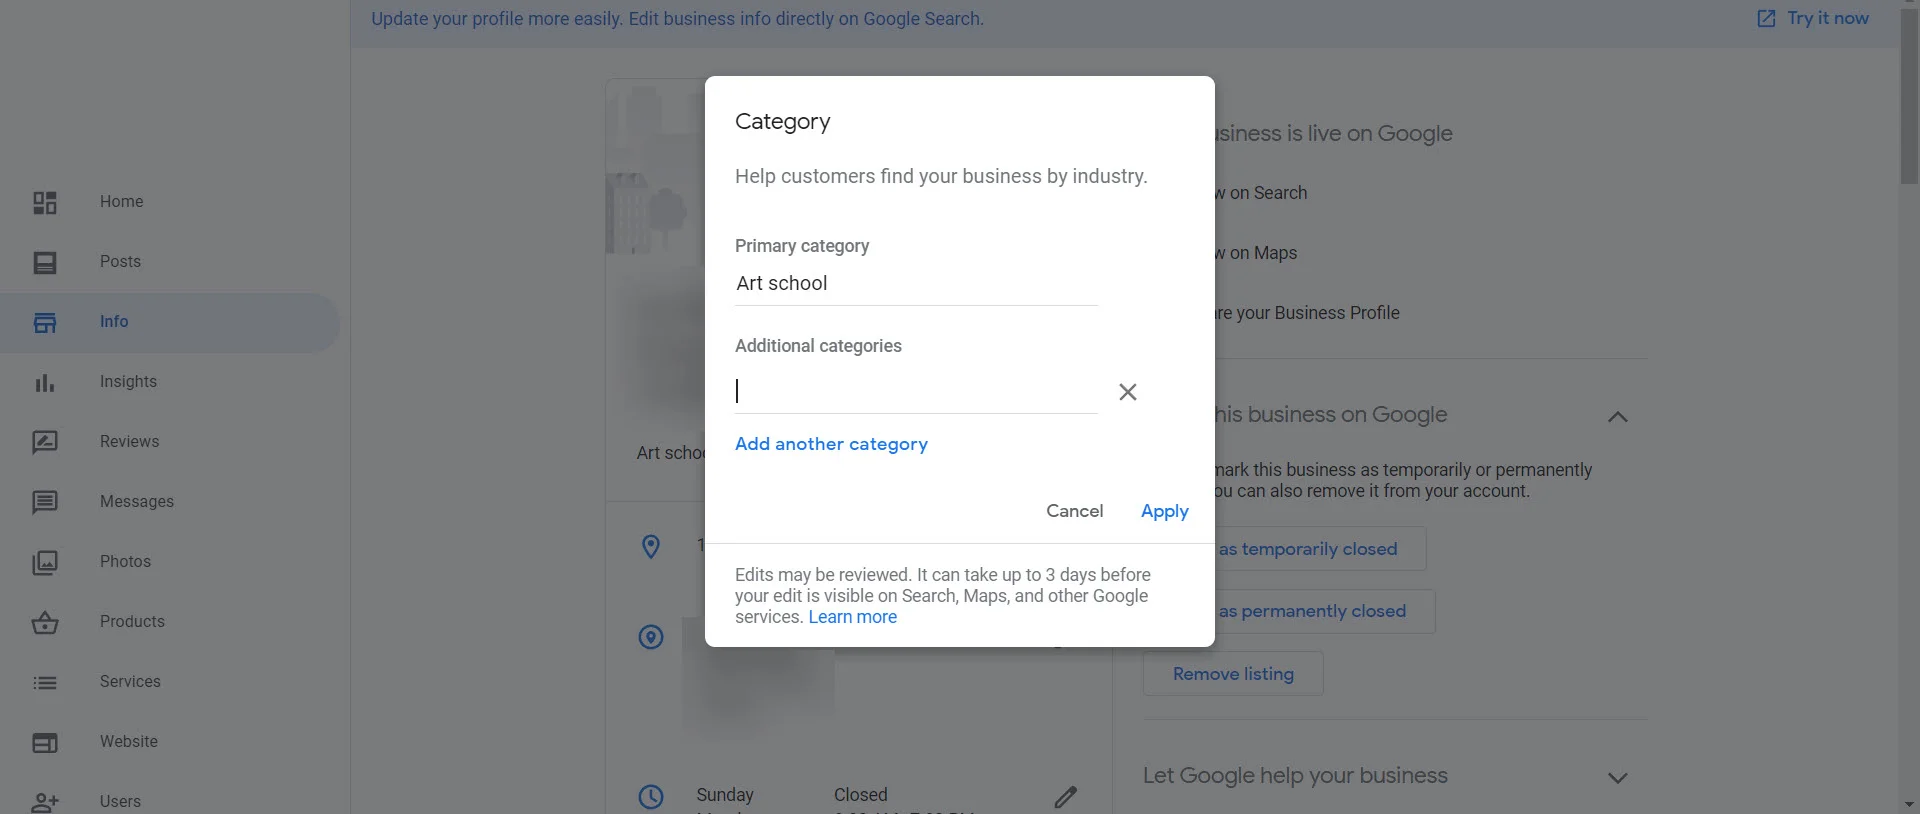Click the 'on Maps' text row
This screenshot has height=814, width=1920.
pyautogui.click(x=1256, y=253)
